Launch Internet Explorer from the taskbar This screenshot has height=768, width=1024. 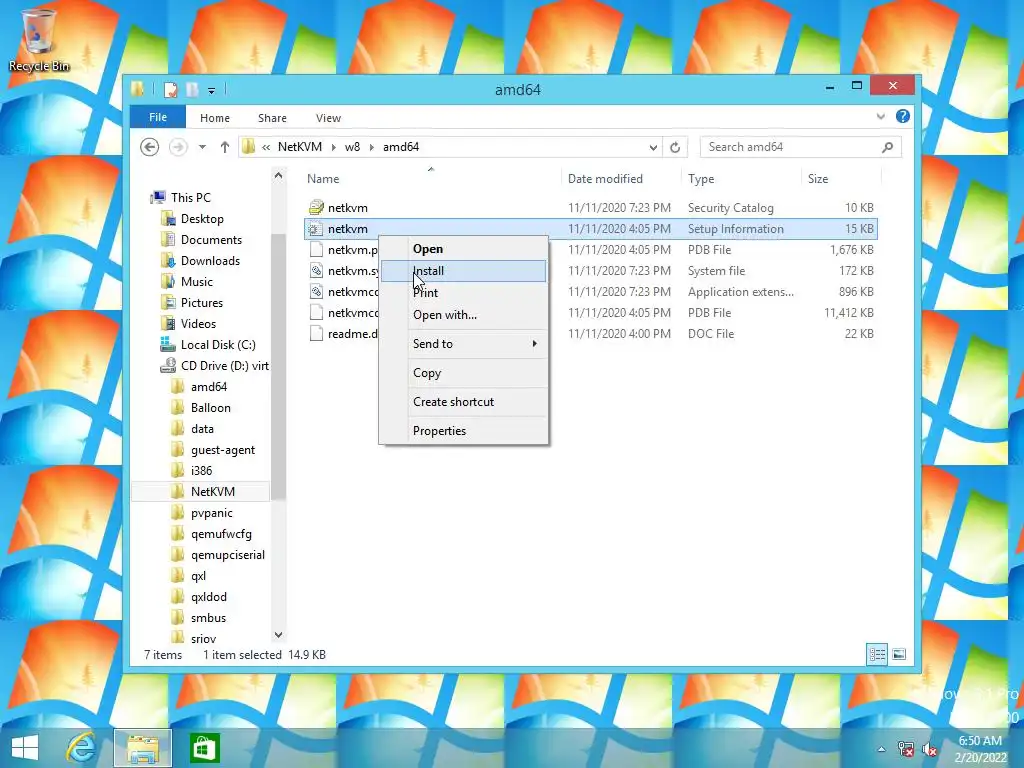(x=82, y=748)
